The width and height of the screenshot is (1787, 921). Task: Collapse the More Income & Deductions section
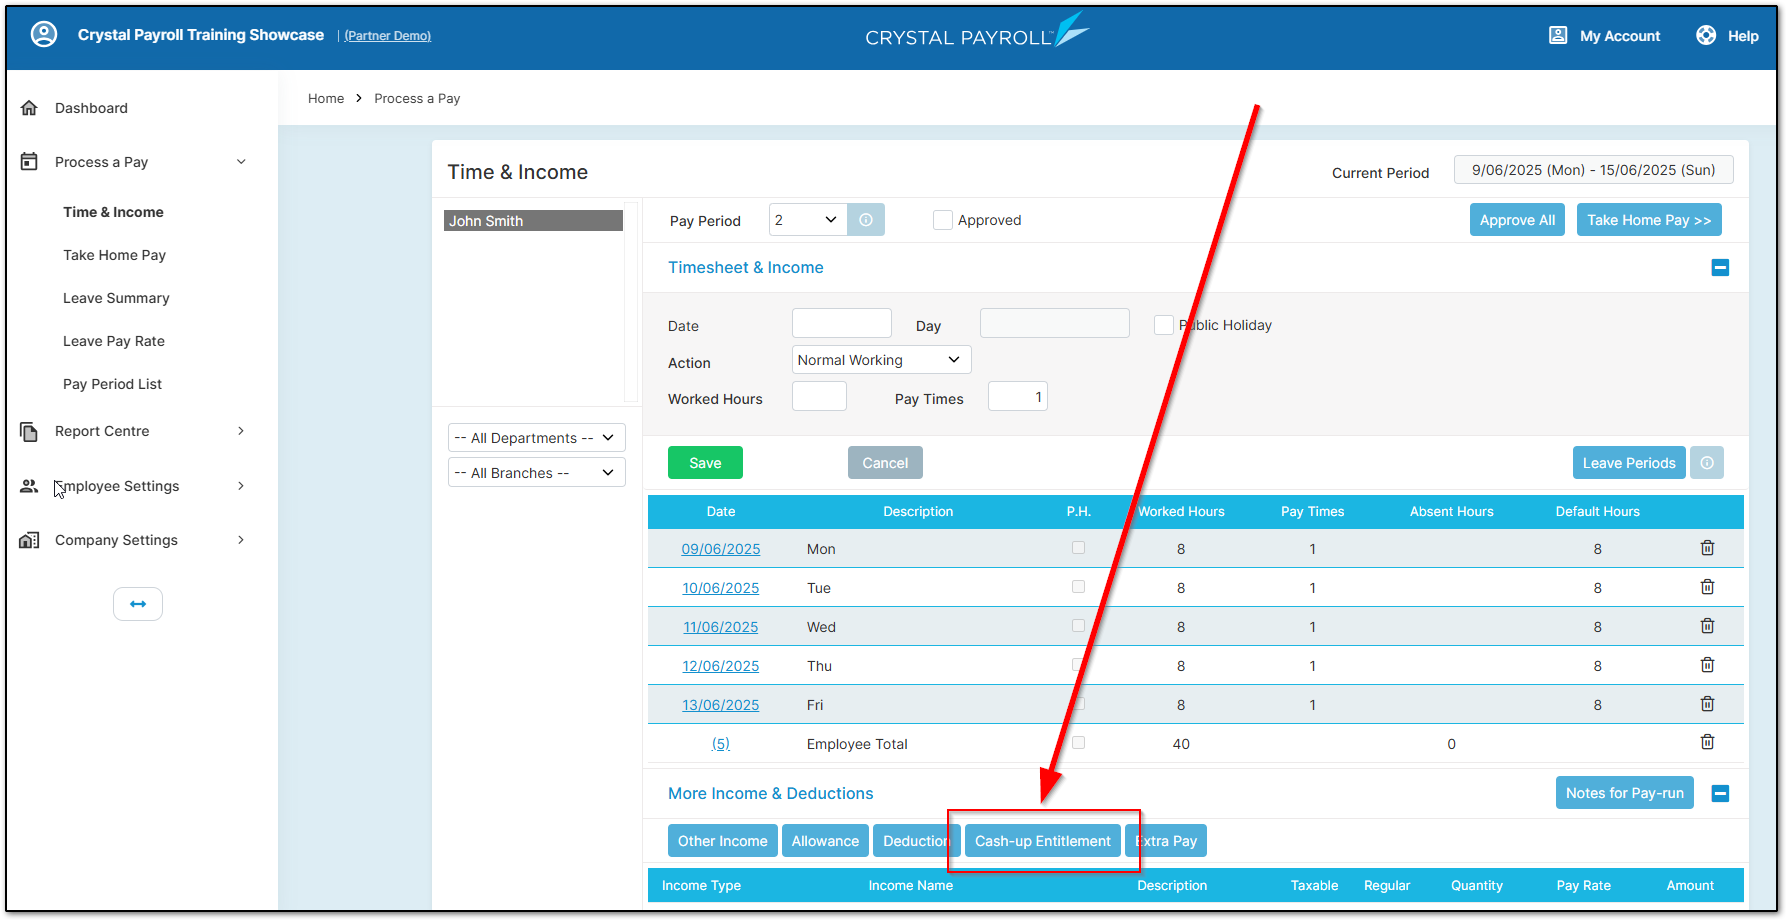pyautogui.click(x=1720, y=793)
